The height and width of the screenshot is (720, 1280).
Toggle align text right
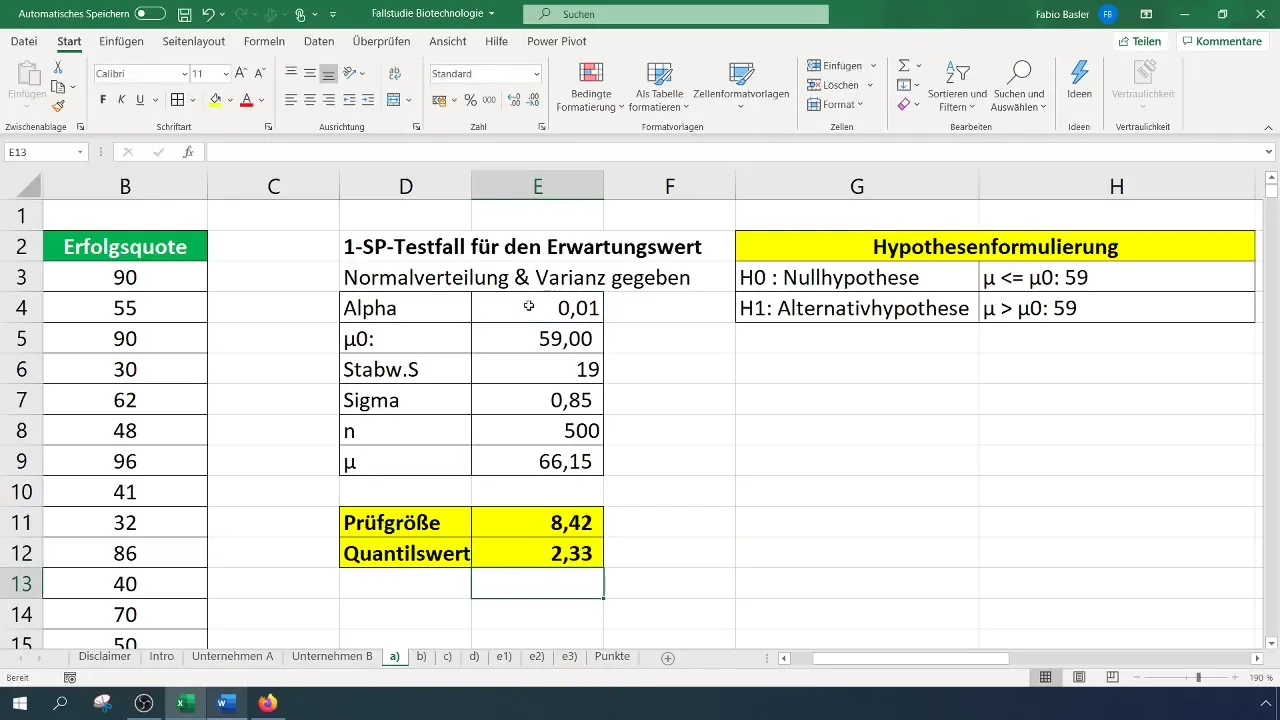coord(328,100)
